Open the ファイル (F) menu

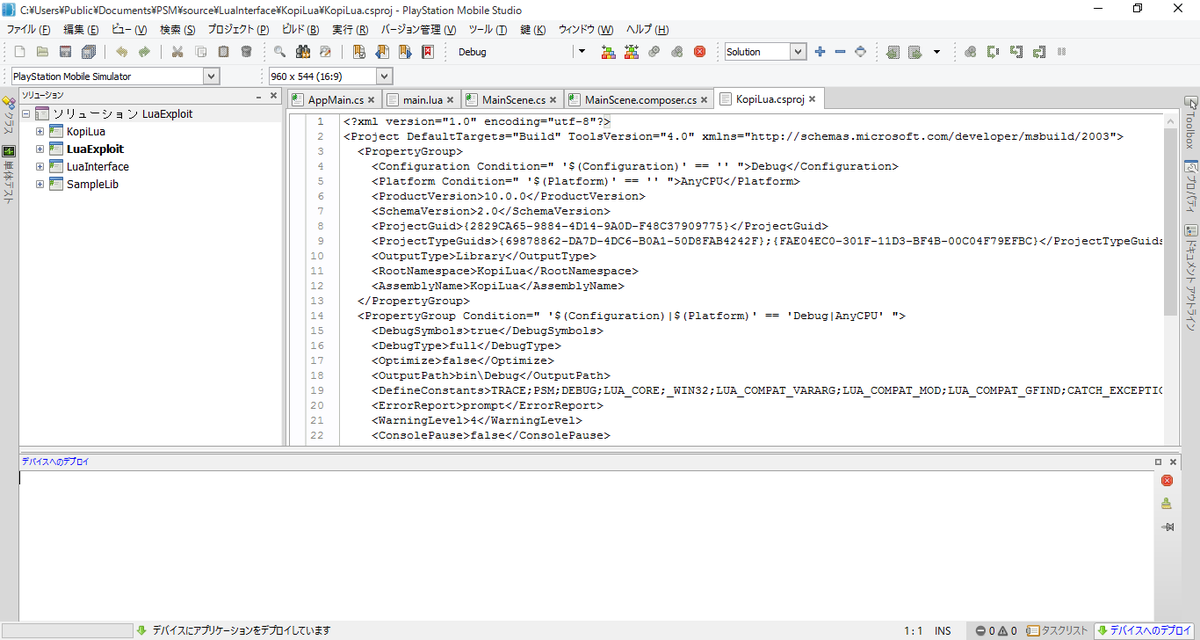(x=29, y=30)
